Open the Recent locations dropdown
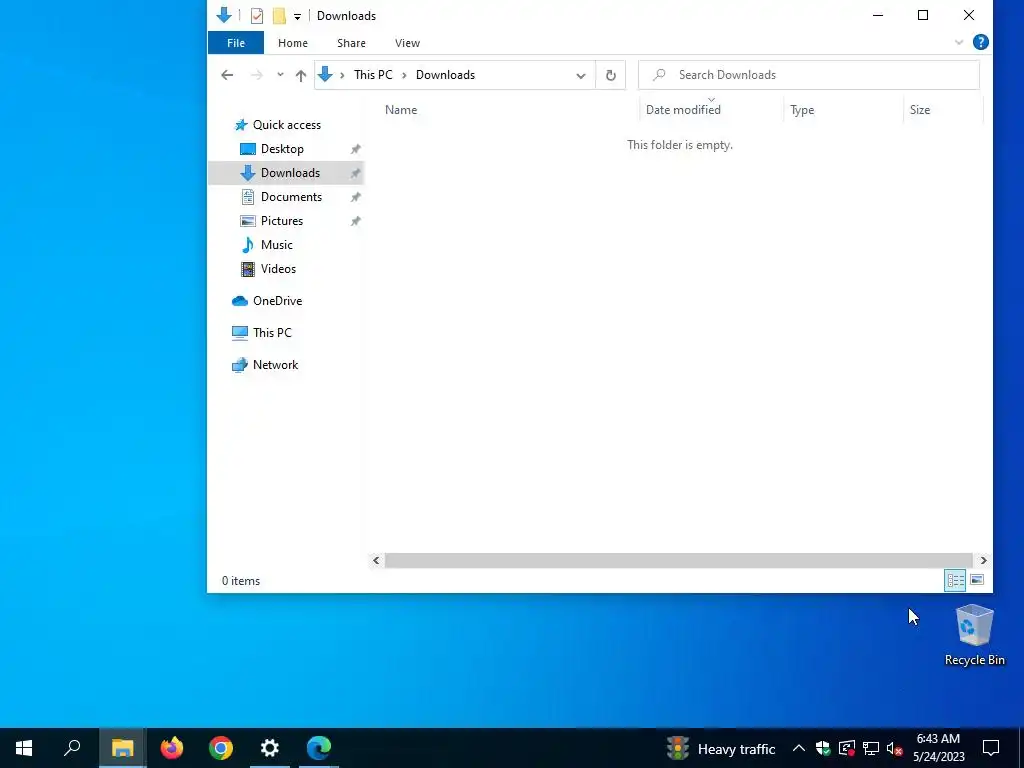1024x768 pixels. click(280, 75)
